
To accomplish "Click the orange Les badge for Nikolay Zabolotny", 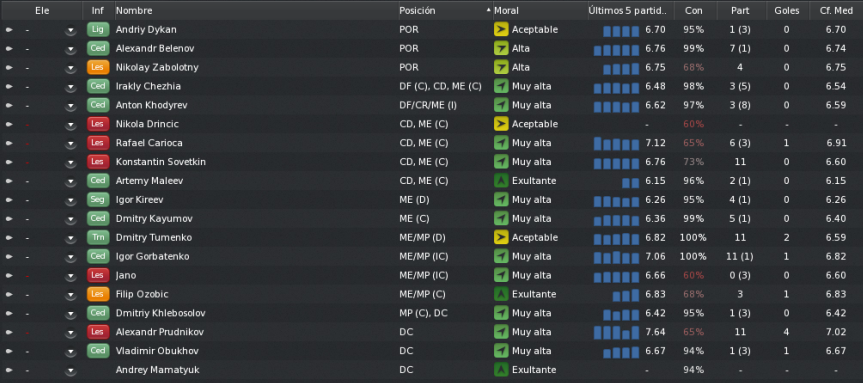I will [x=98, y=67].
